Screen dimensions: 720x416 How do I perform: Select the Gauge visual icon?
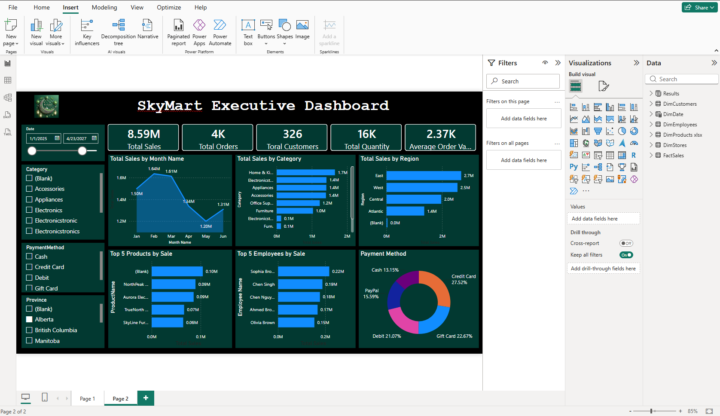point(634,143)
